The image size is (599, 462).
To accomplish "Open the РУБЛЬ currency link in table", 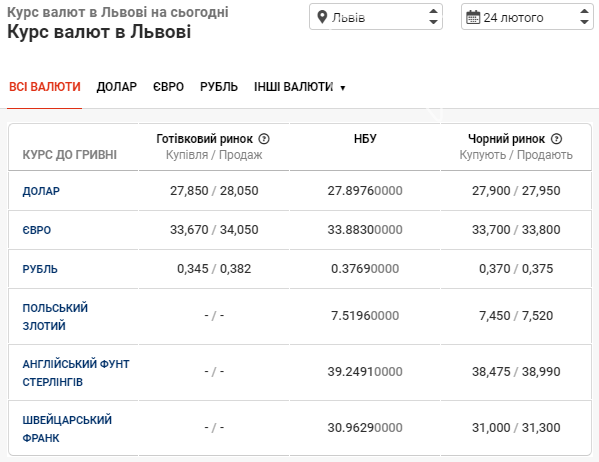I will tap(40, 269).
